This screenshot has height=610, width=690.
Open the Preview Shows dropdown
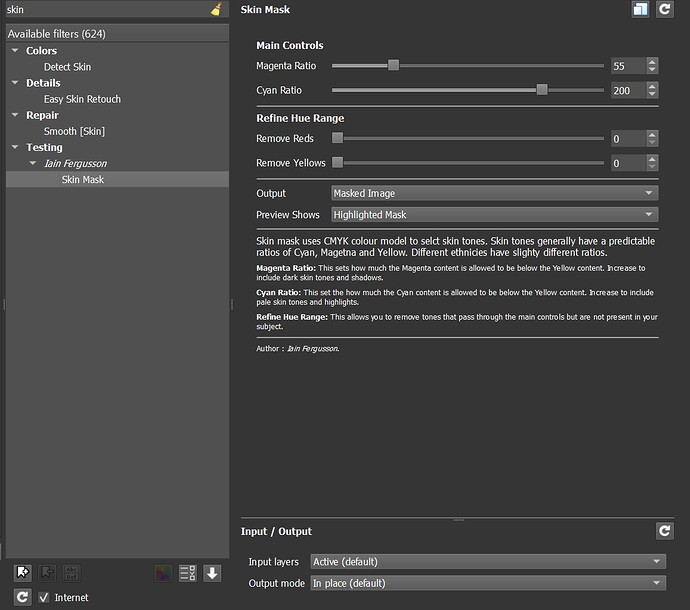click(x=494, y=214)
